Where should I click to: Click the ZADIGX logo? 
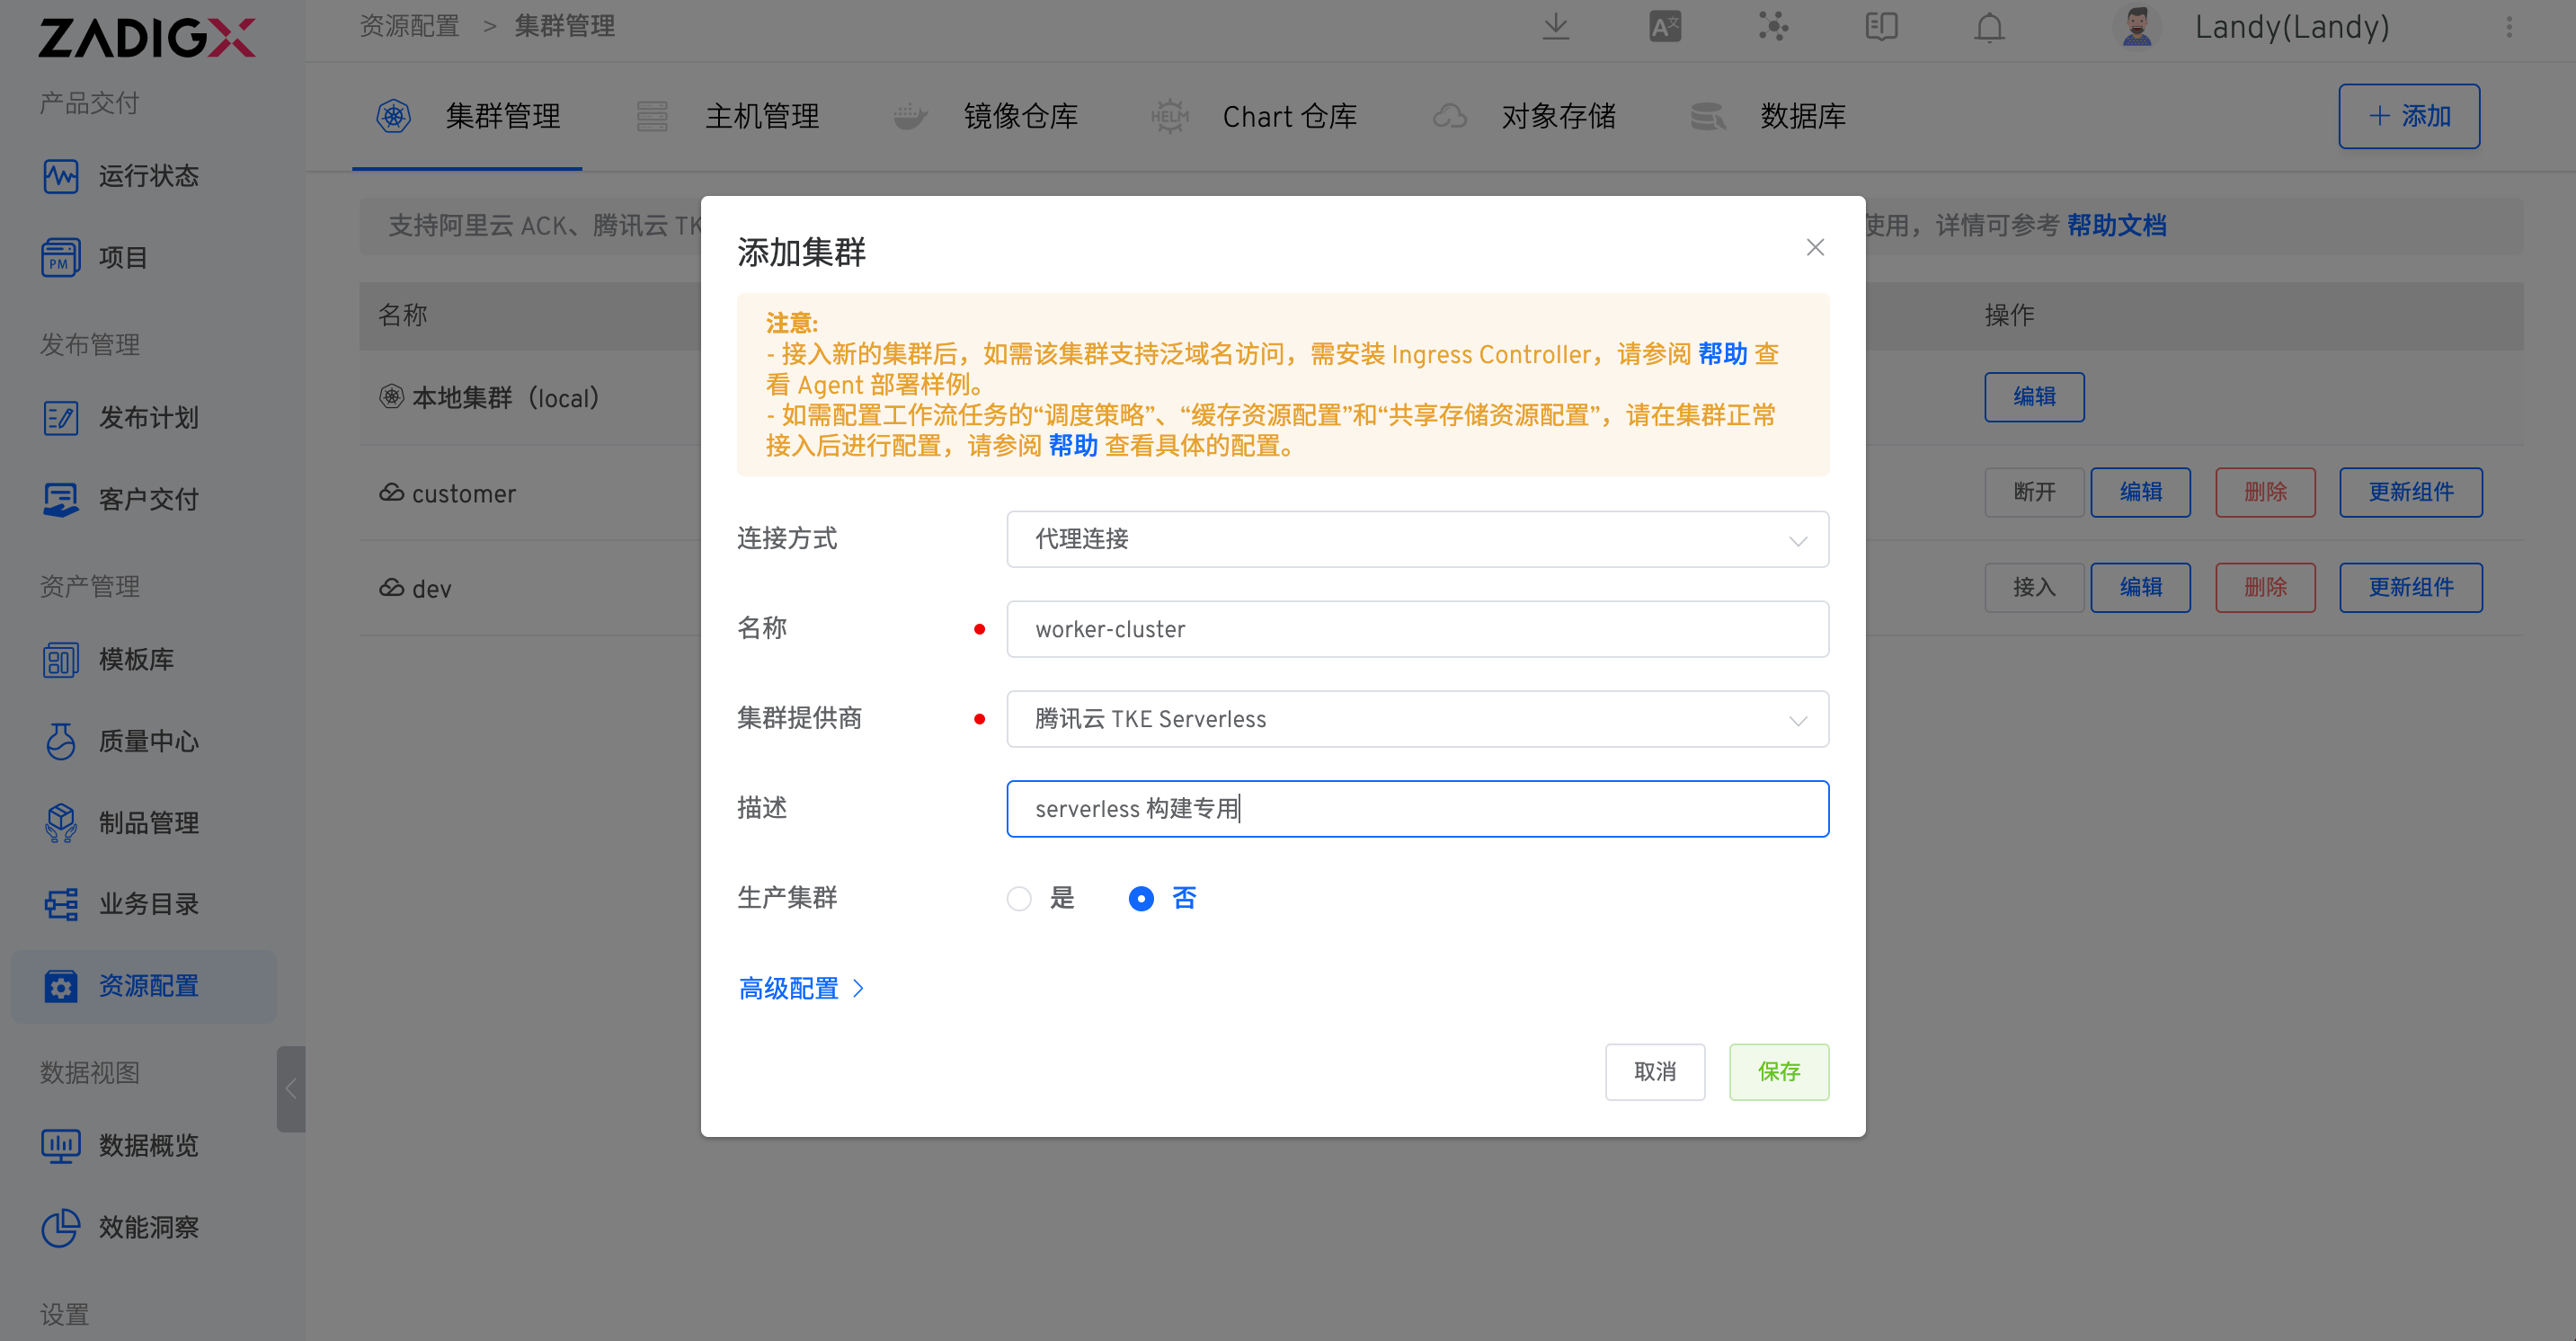147,37
